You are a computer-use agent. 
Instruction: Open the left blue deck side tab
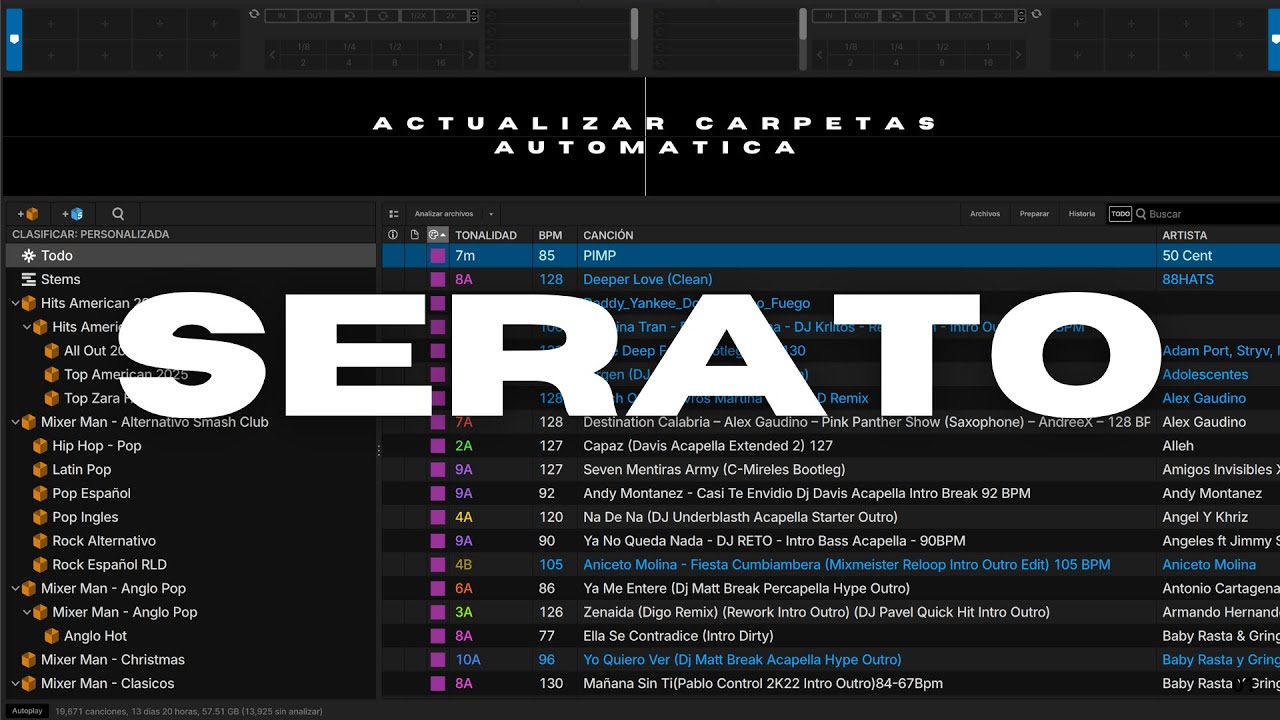(14, 38)
